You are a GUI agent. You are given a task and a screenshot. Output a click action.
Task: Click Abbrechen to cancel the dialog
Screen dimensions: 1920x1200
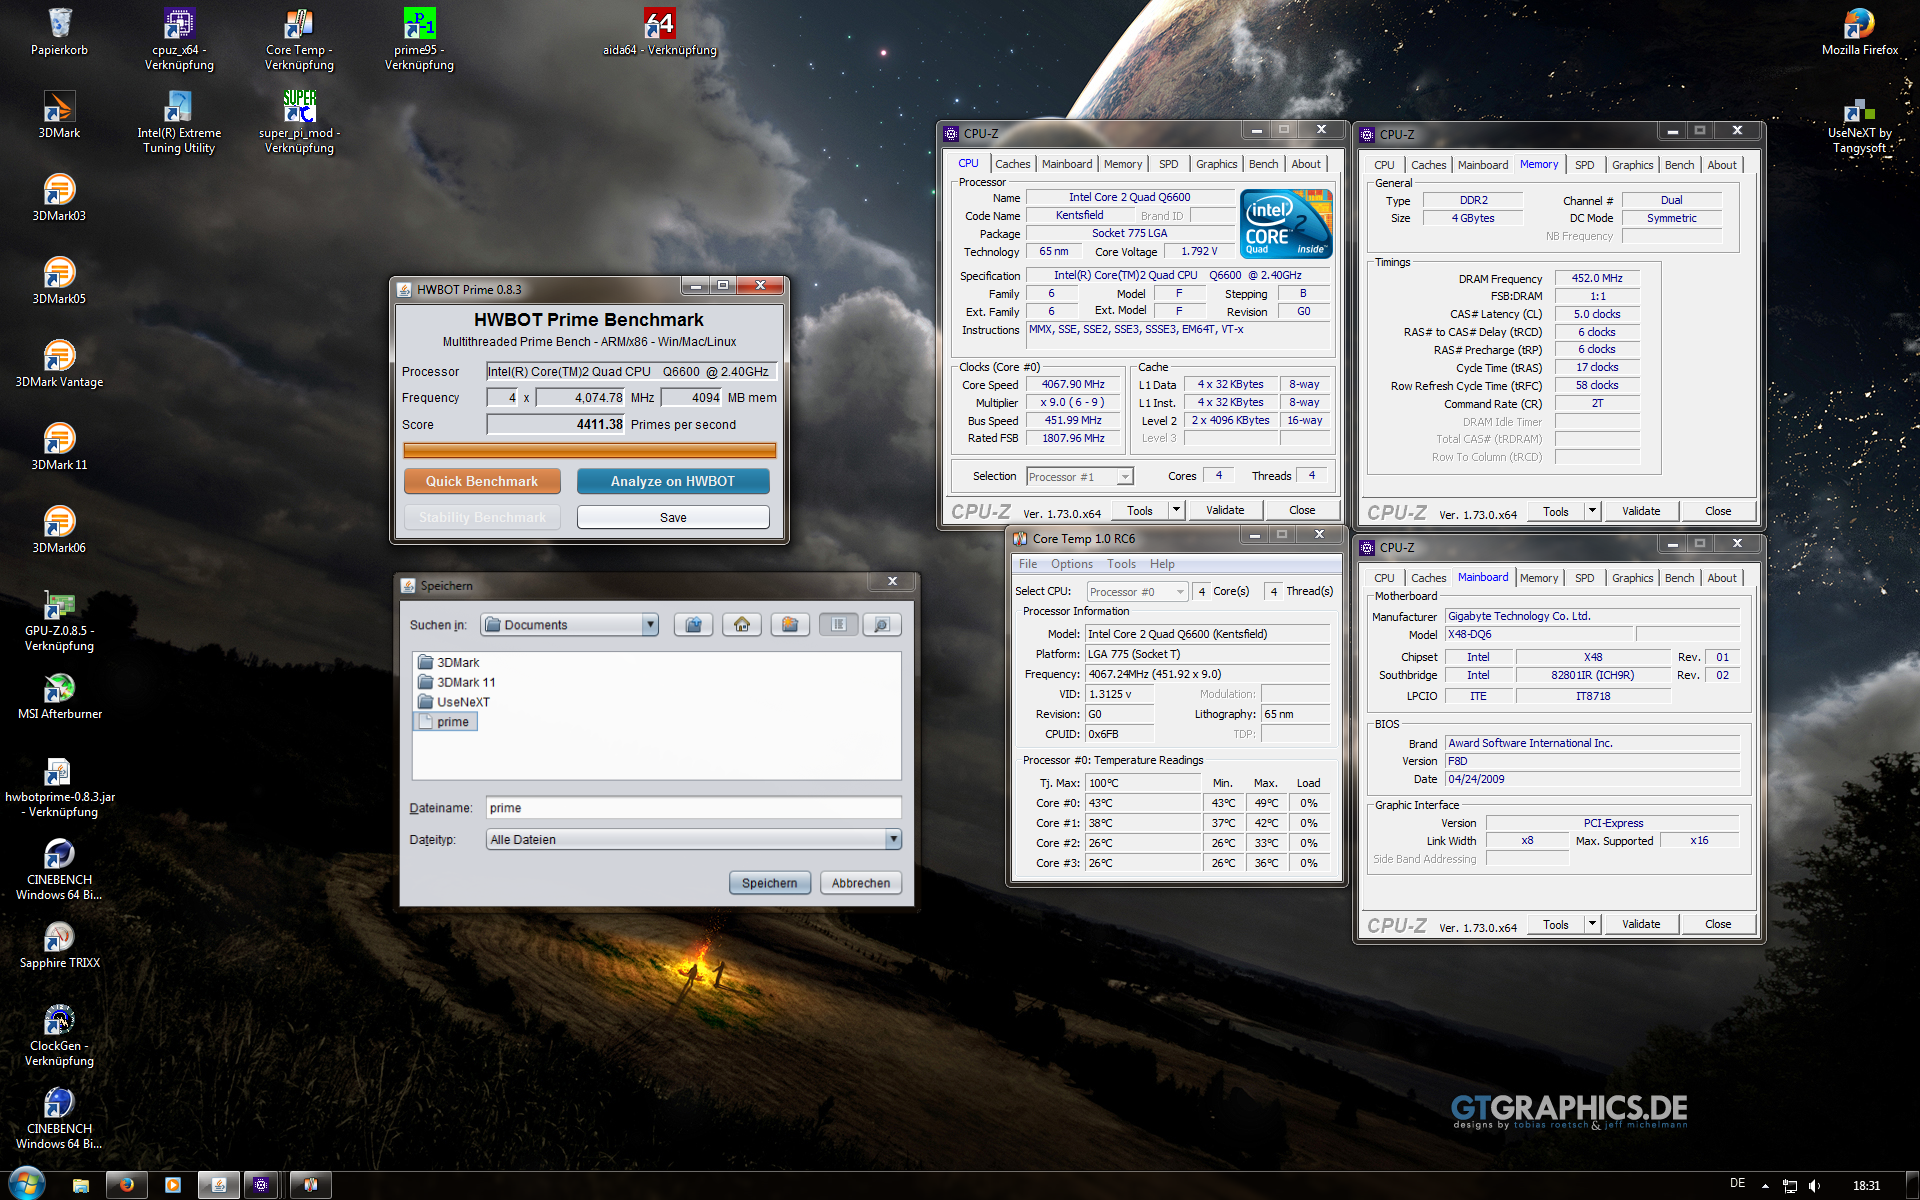[860, 883]
